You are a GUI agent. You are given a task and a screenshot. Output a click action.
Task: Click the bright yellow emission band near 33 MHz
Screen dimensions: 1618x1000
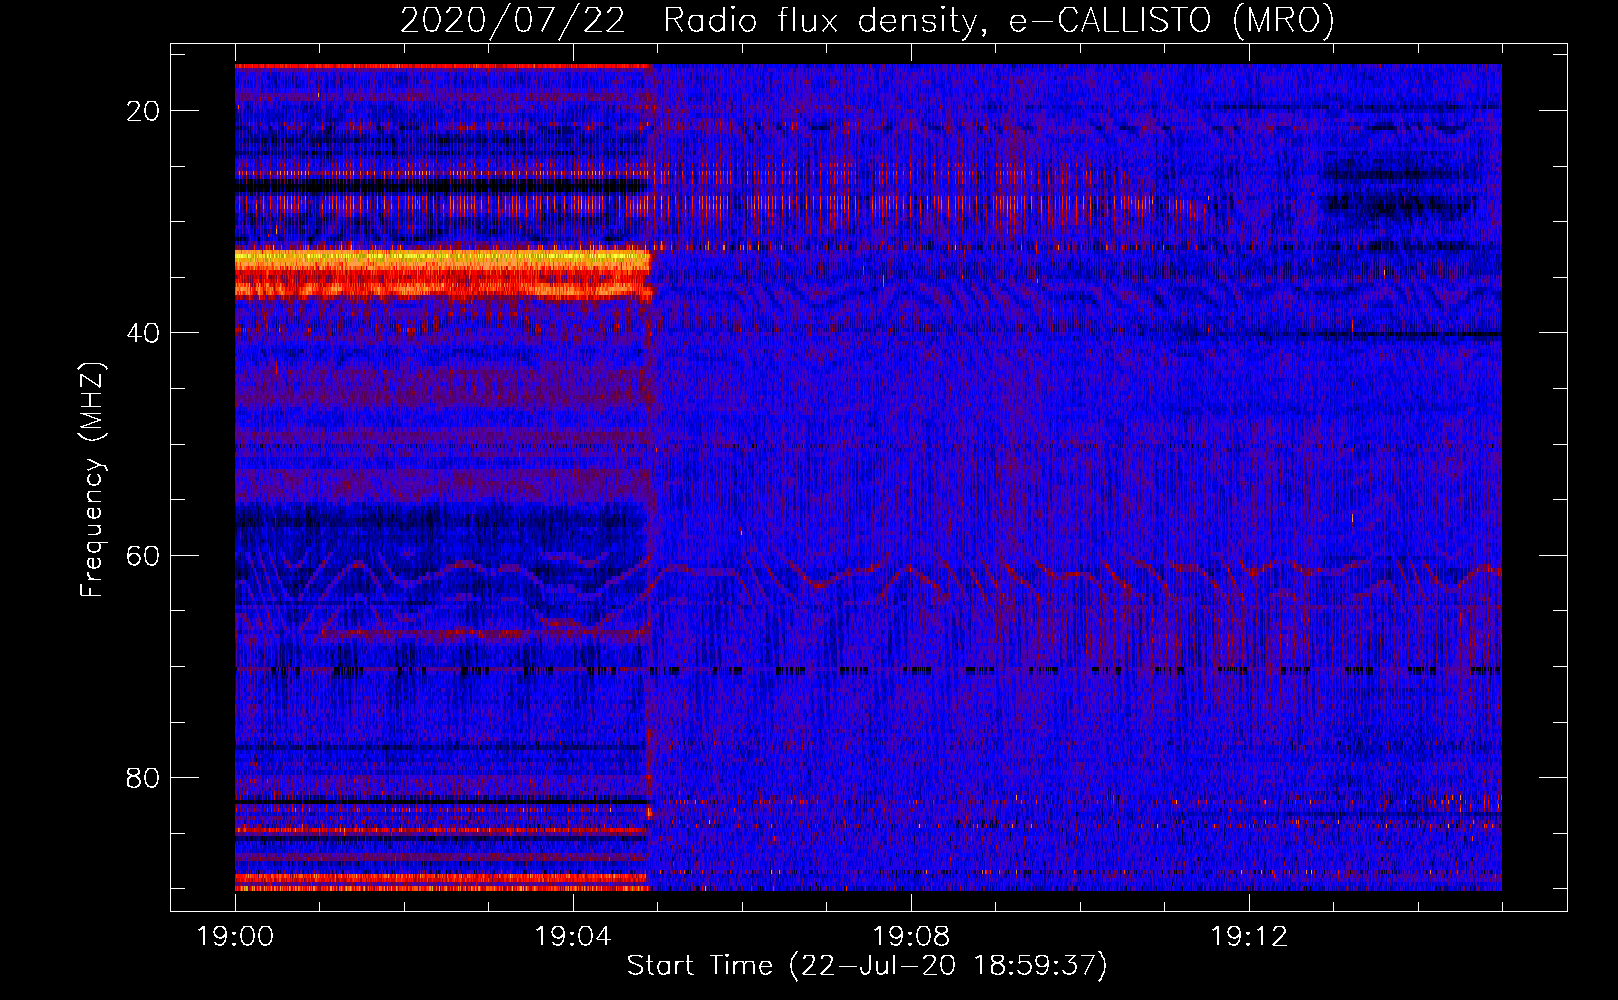(x=443, y=258)
